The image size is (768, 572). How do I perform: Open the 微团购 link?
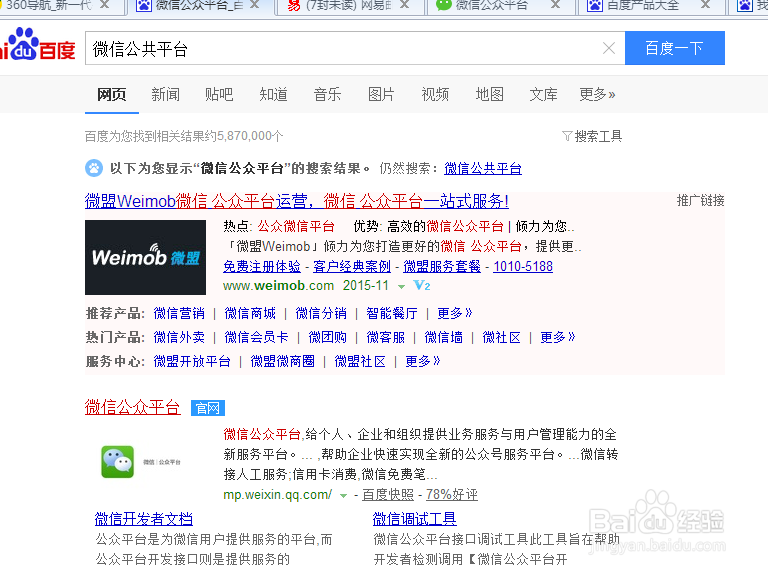coord(327,337)
